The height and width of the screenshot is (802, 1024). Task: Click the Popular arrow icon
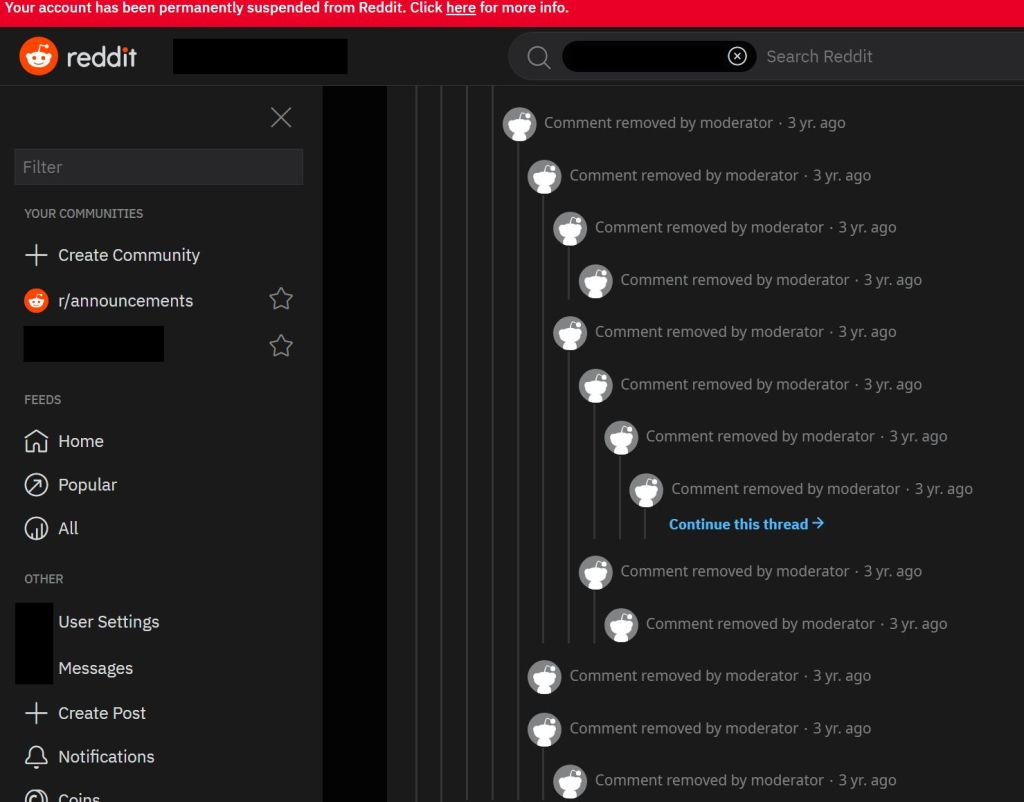click(36, 485)
